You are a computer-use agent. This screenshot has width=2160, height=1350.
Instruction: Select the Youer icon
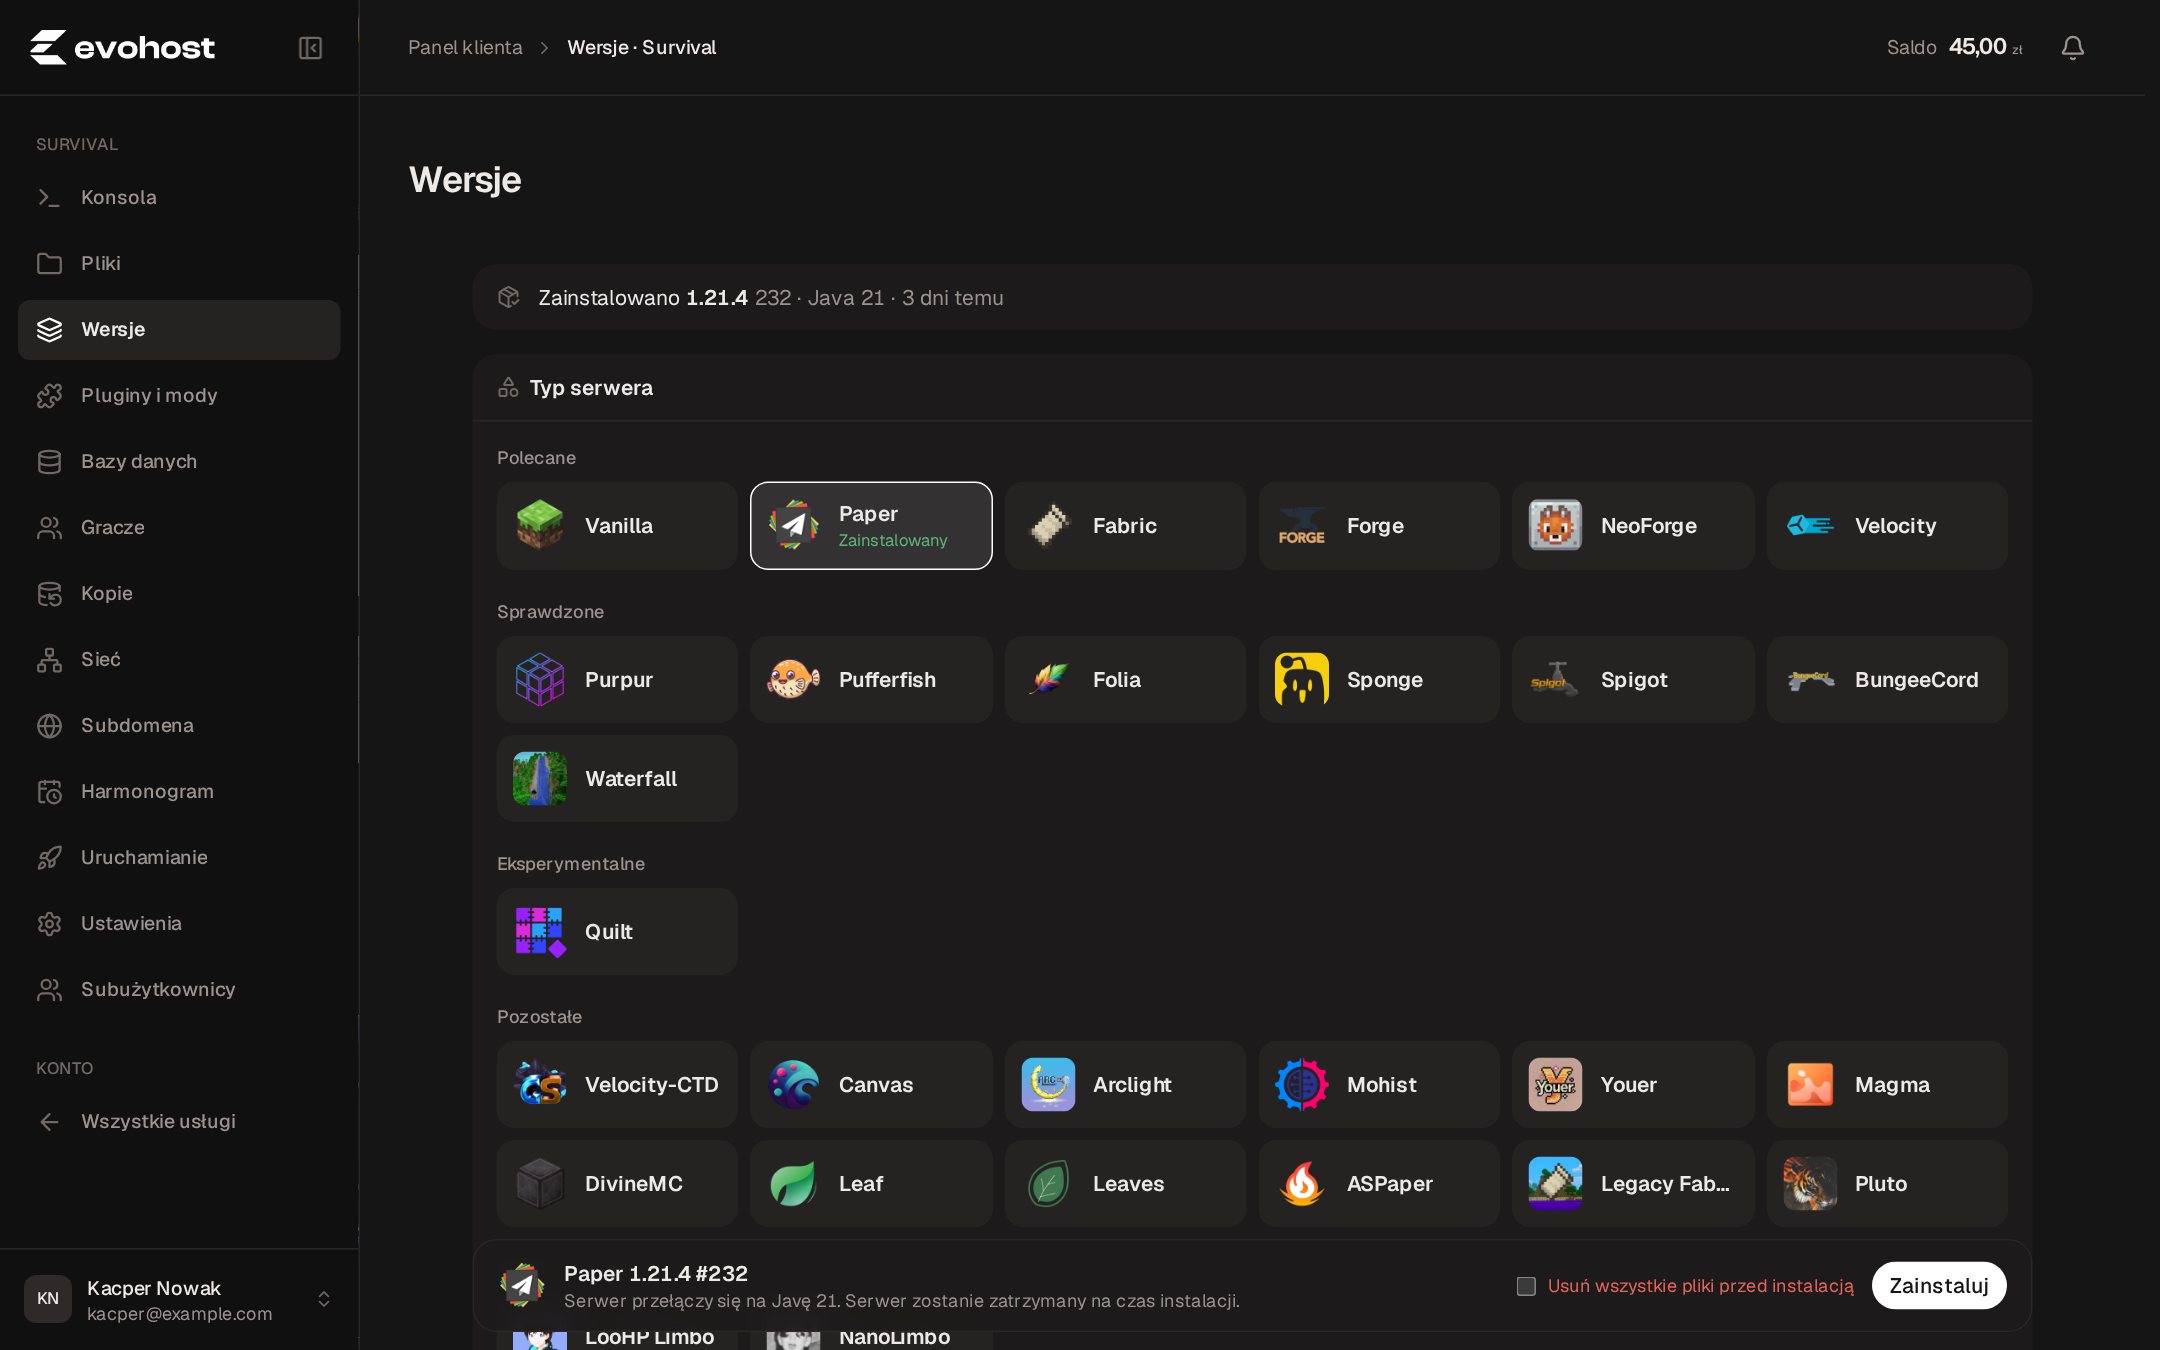click(1556, 1085)
